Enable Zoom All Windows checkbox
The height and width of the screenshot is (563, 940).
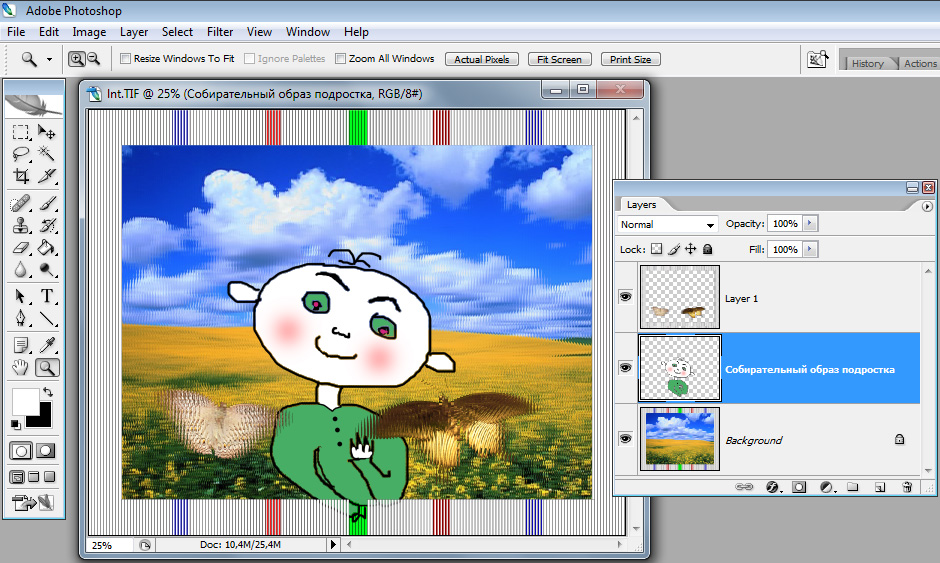click(341, 59)
